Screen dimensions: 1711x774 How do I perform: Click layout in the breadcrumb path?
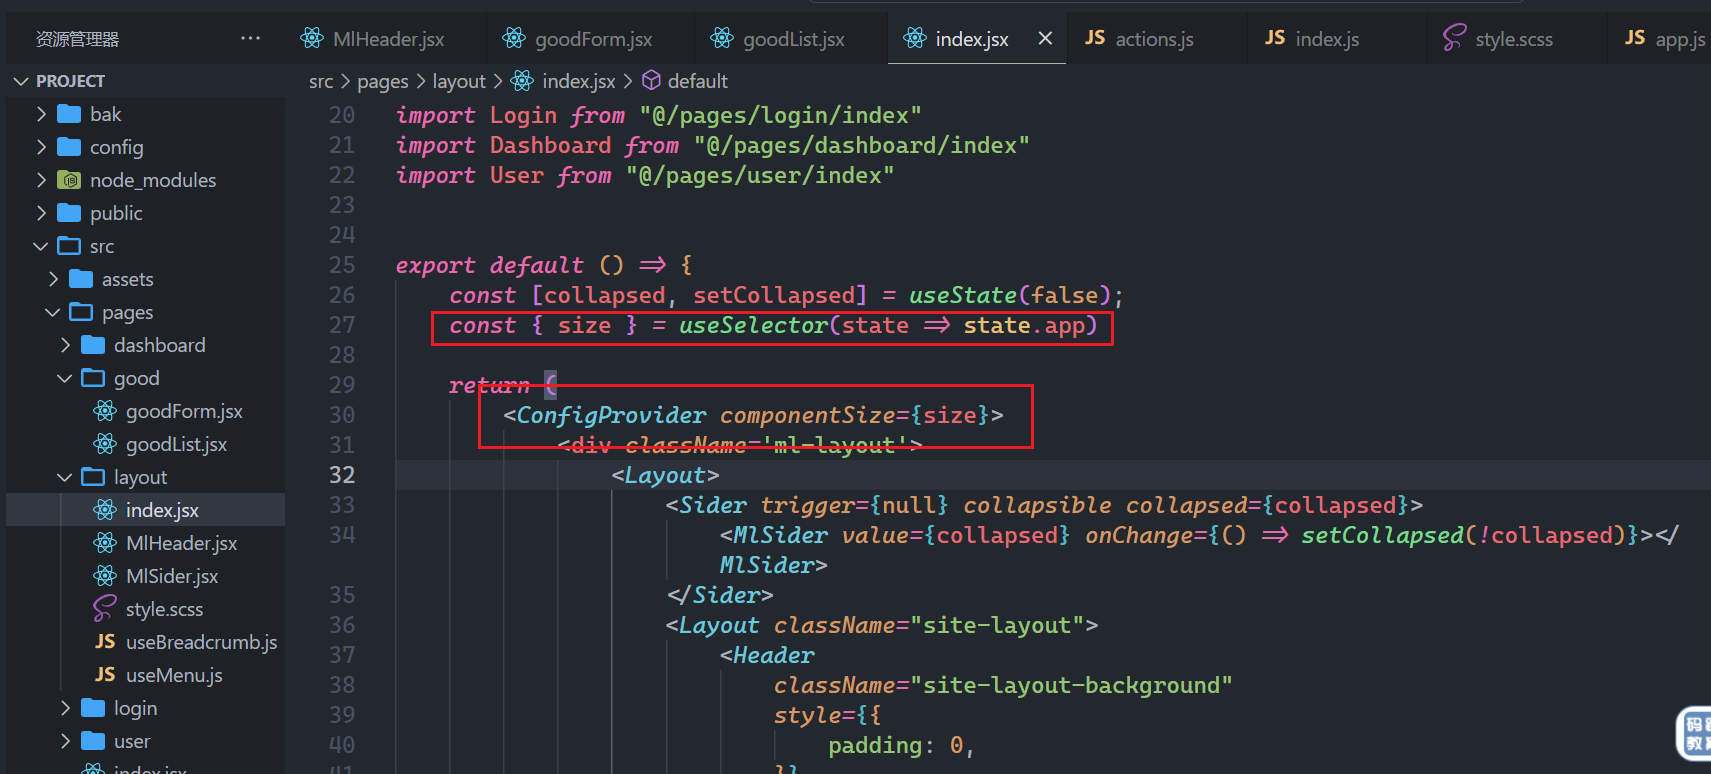click(x=459, y=81)
